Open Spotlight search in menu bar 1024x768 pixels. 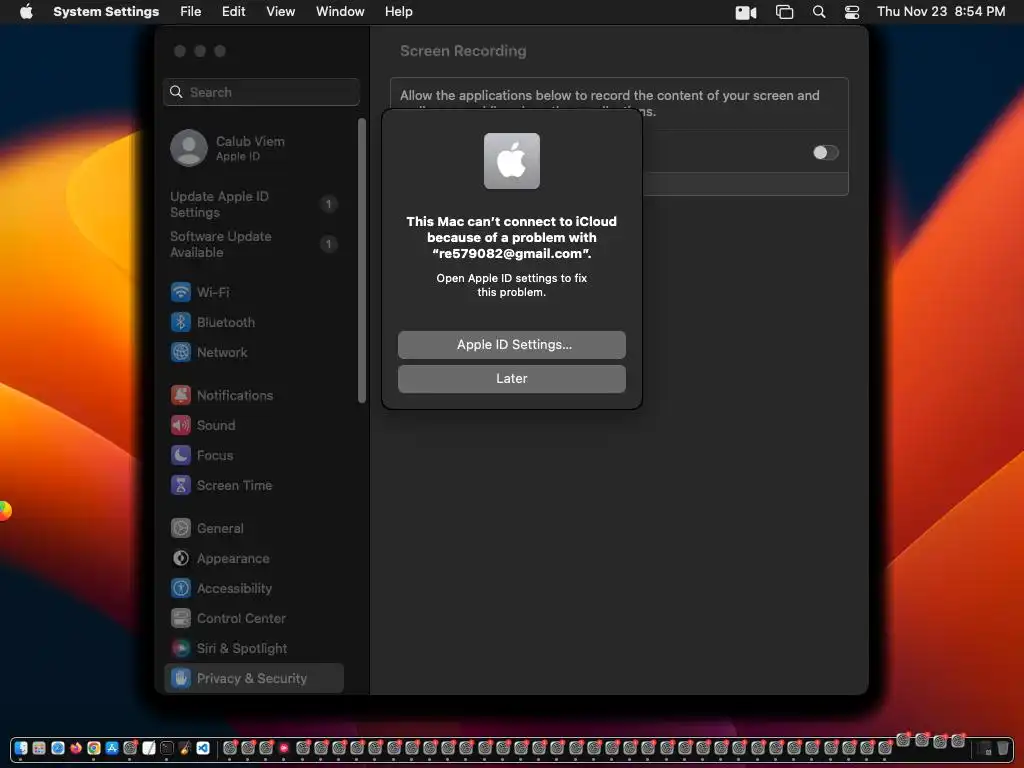click(x=819, y=12)
